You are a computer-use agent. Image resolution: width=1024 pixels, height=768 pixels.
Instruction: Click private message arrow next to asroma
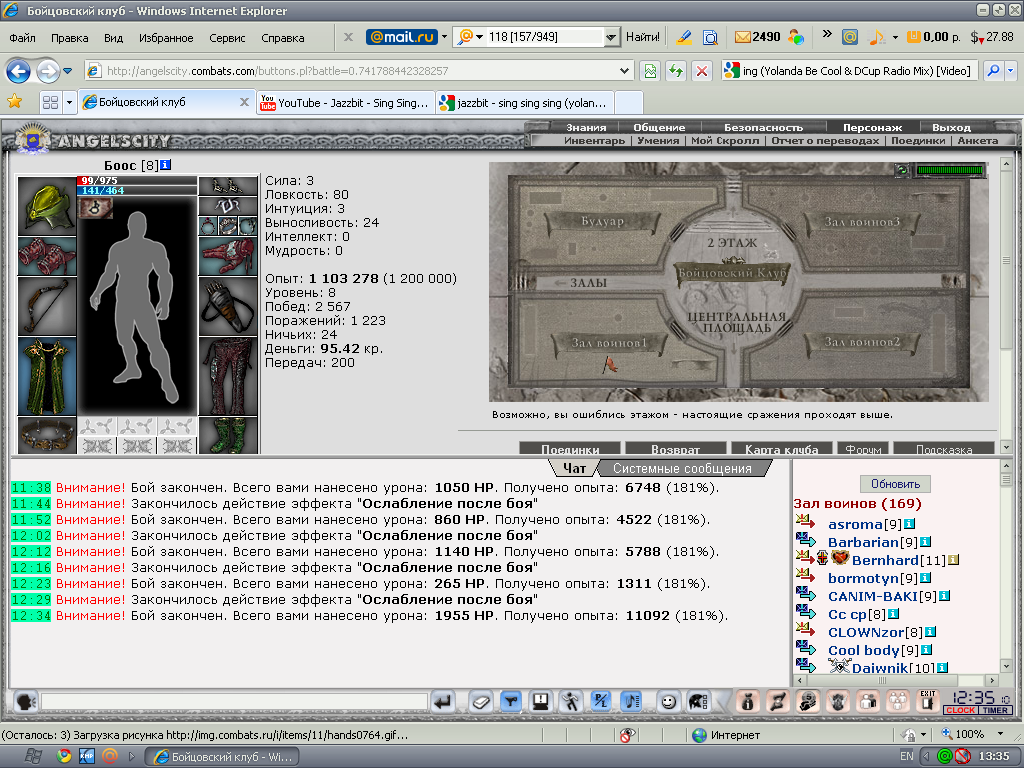tap(805, 522)
